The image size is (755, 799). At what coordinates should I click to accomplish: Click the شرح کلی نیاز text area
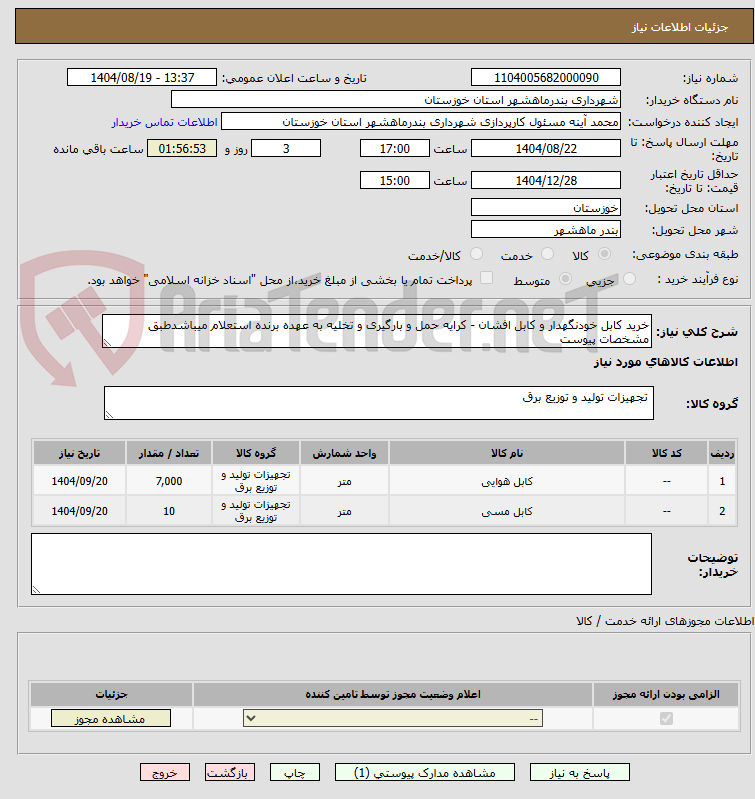point(377,331)
